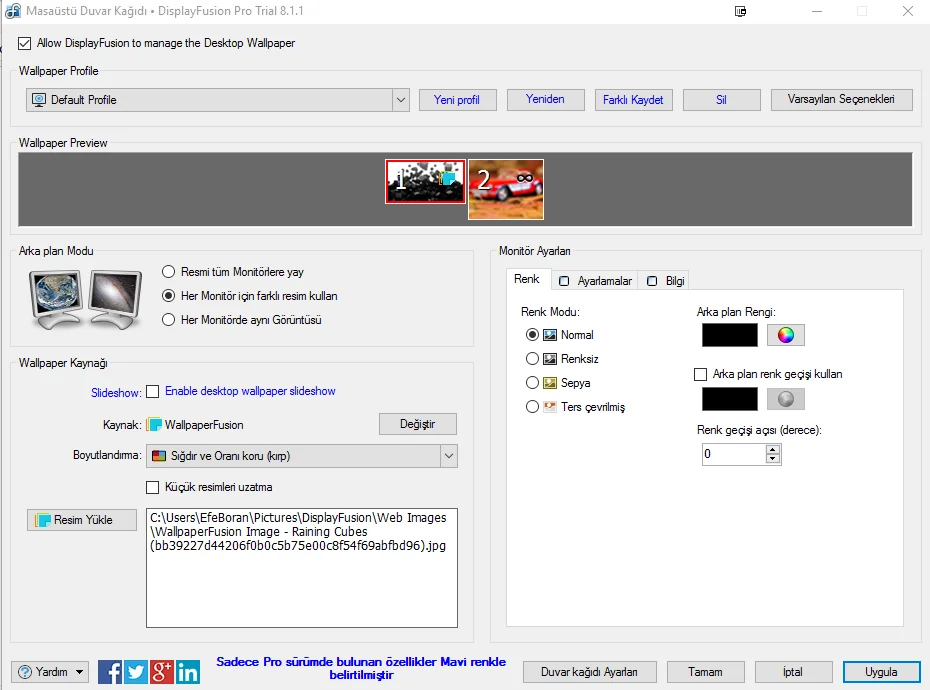Select 'Resmi tüm Monitörlere yay' option
The width and height of the screenshot is (930, 690).
pos(169,272)
